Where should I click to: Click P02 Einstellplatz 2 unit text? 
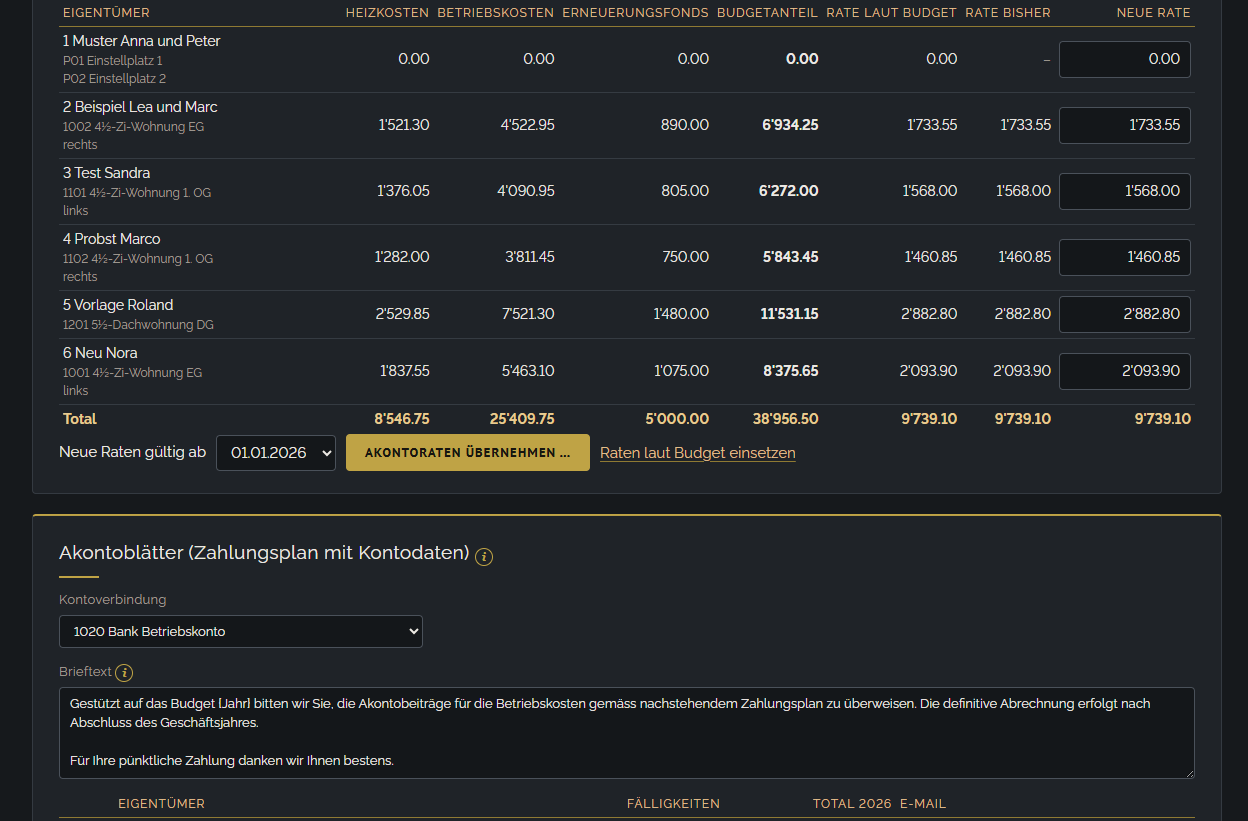tap(114, 78)
